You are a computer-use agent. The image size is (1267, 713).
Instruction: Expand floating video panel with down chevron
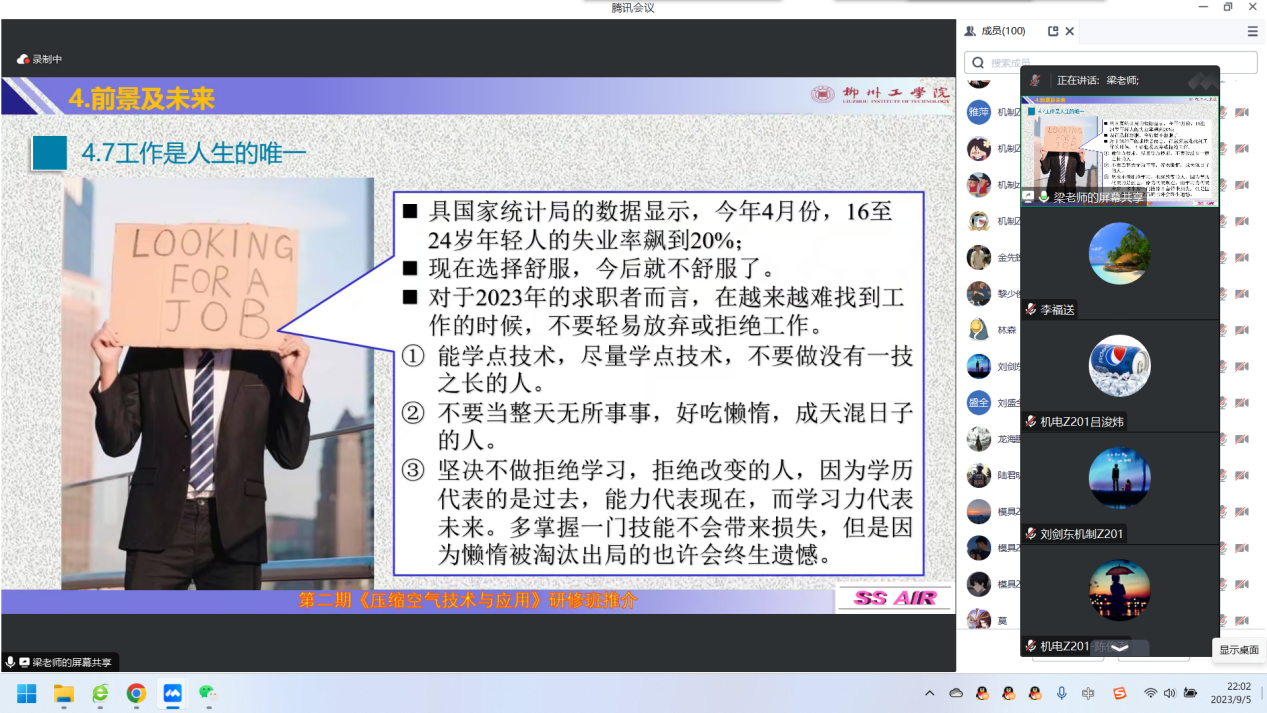[x=1120, y=648]
